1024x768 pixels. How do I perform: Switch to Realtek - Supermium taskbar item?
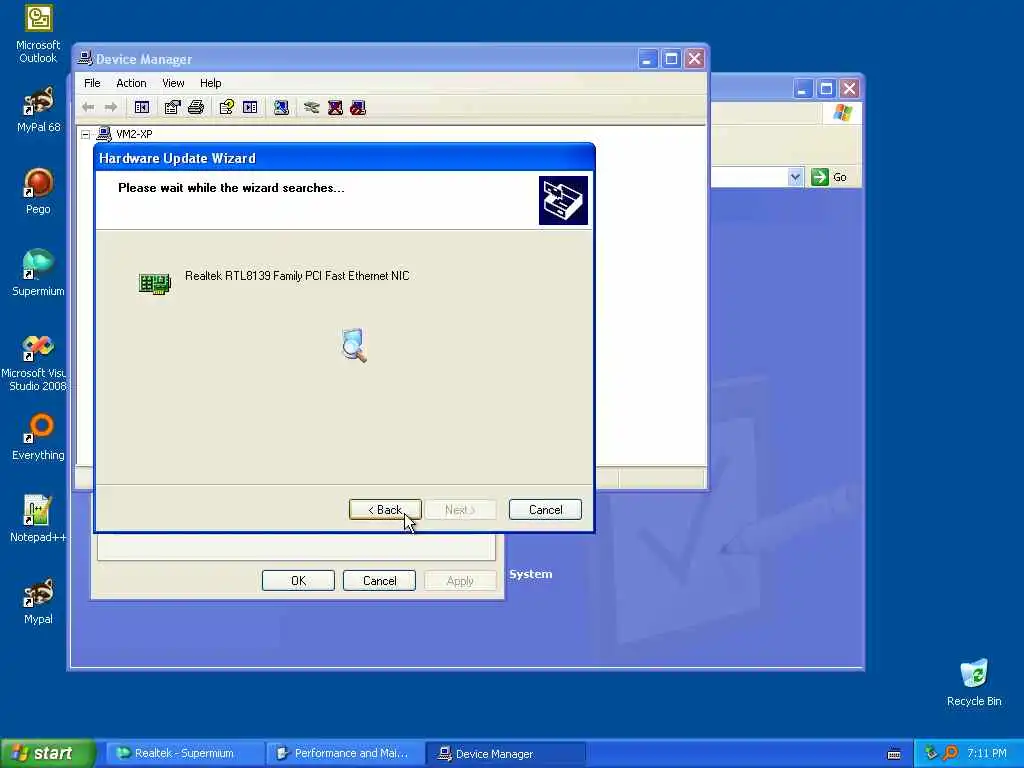[x=185, y=754]
